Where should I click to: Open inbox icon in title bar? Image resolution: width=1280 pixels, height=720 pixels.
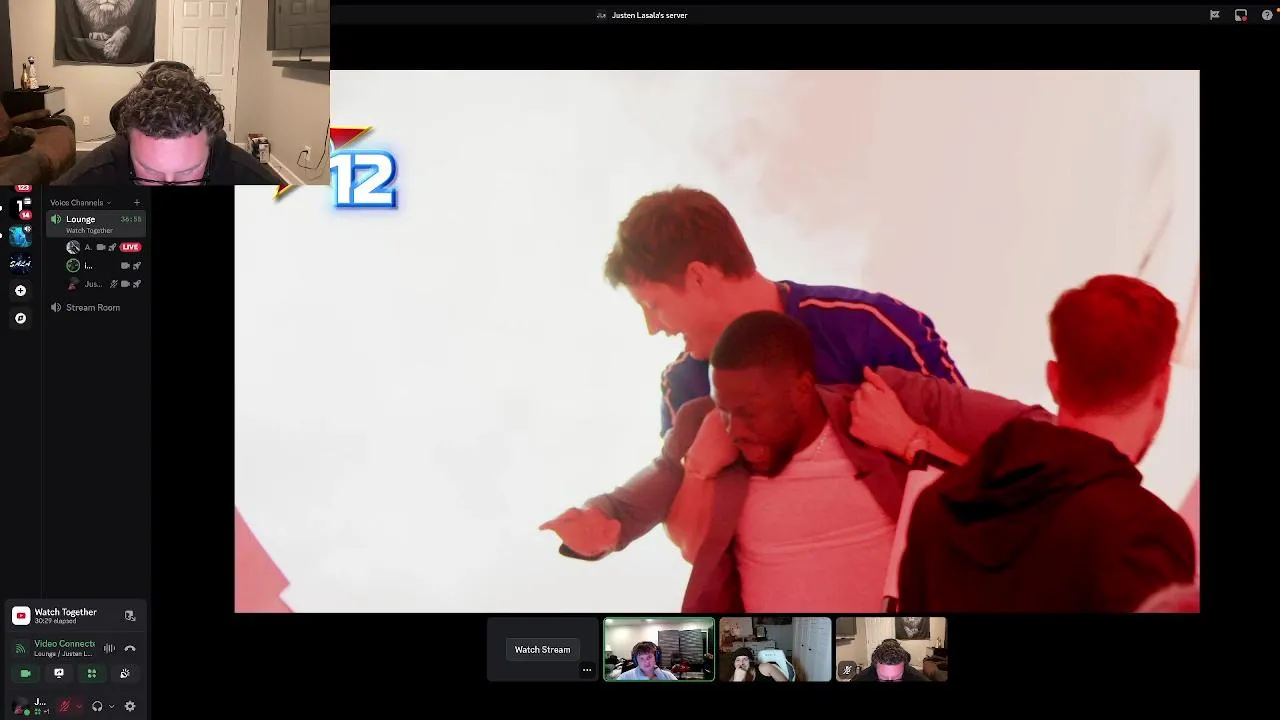pyautogui.click(x=1241, y=15)
